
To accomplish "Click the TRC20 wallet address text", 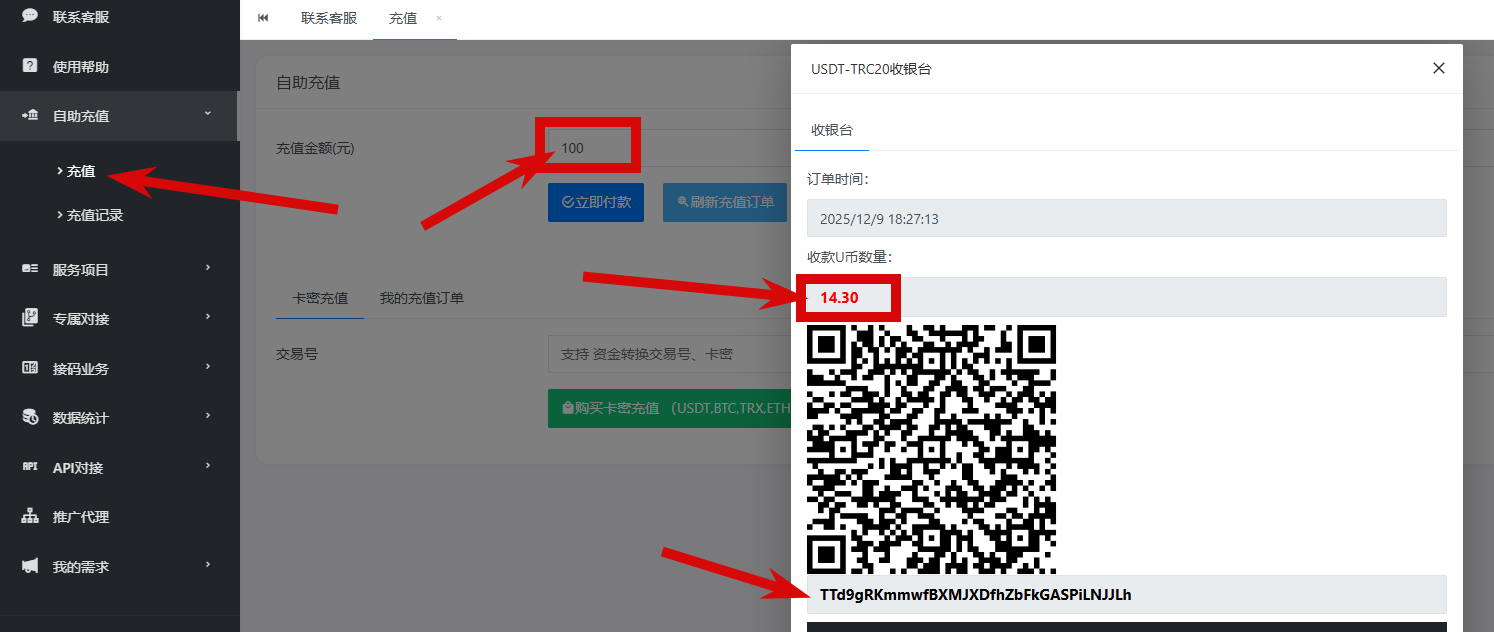I will tap(976, 595).
